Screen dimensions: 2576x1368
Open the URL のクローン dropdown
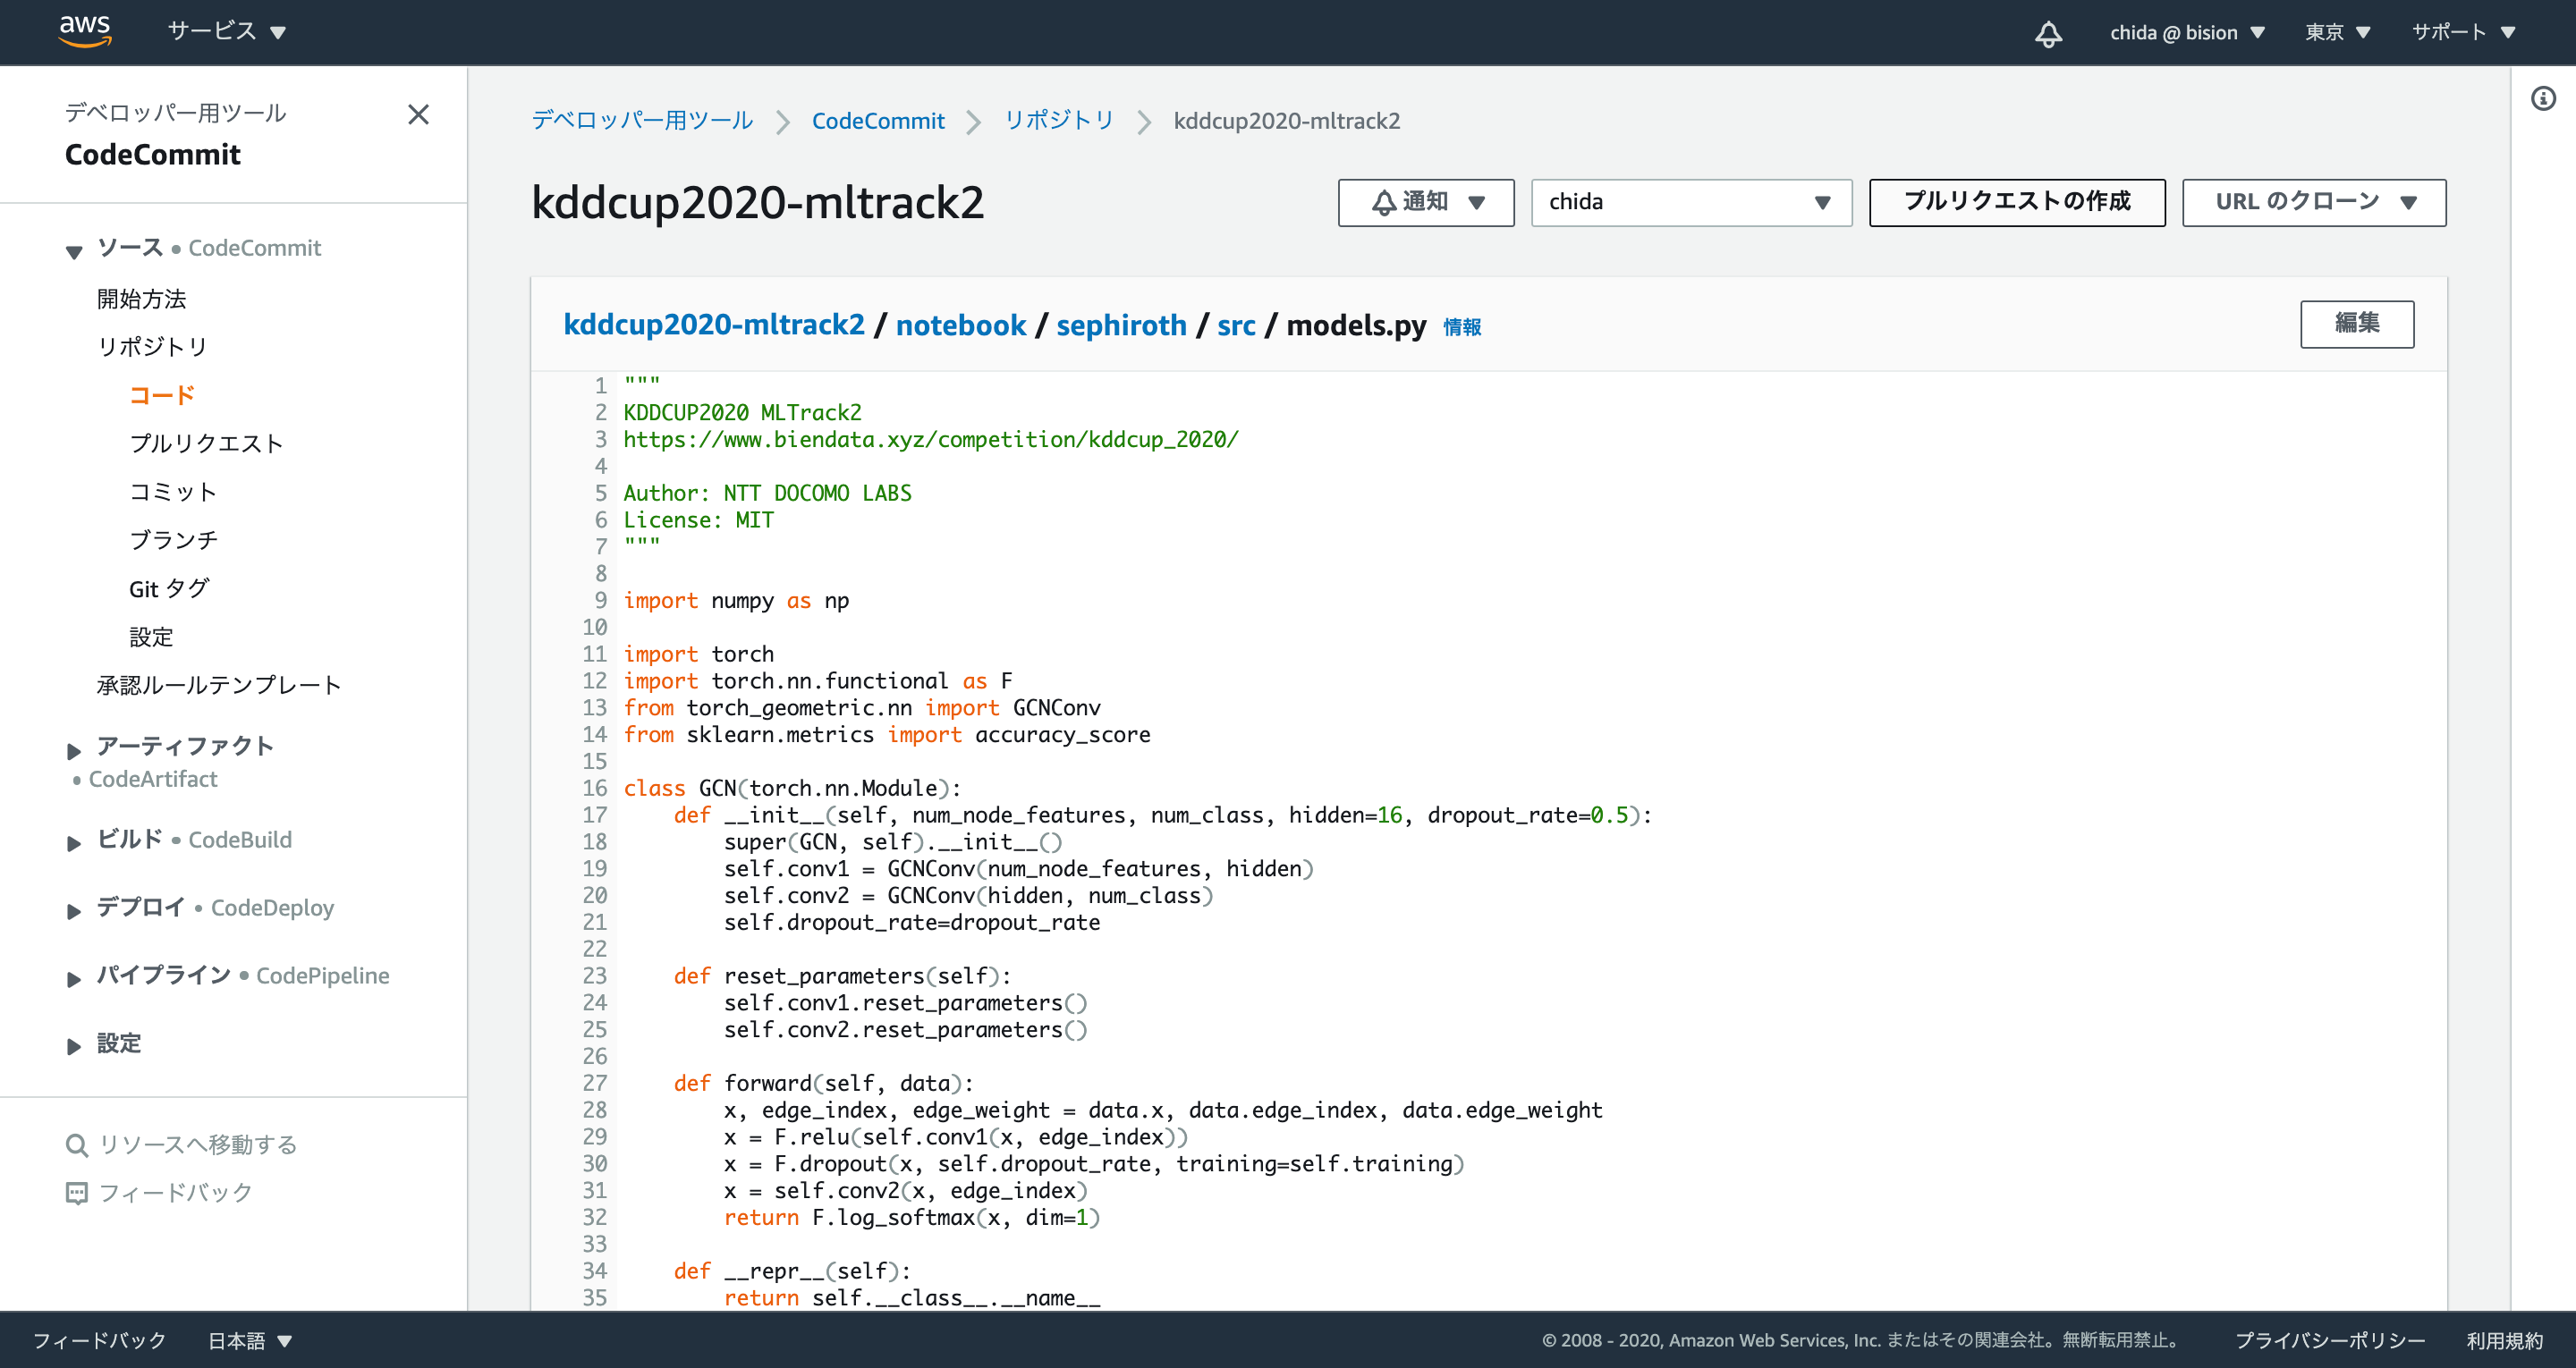pyautogui.click(x=2313, y=202)
